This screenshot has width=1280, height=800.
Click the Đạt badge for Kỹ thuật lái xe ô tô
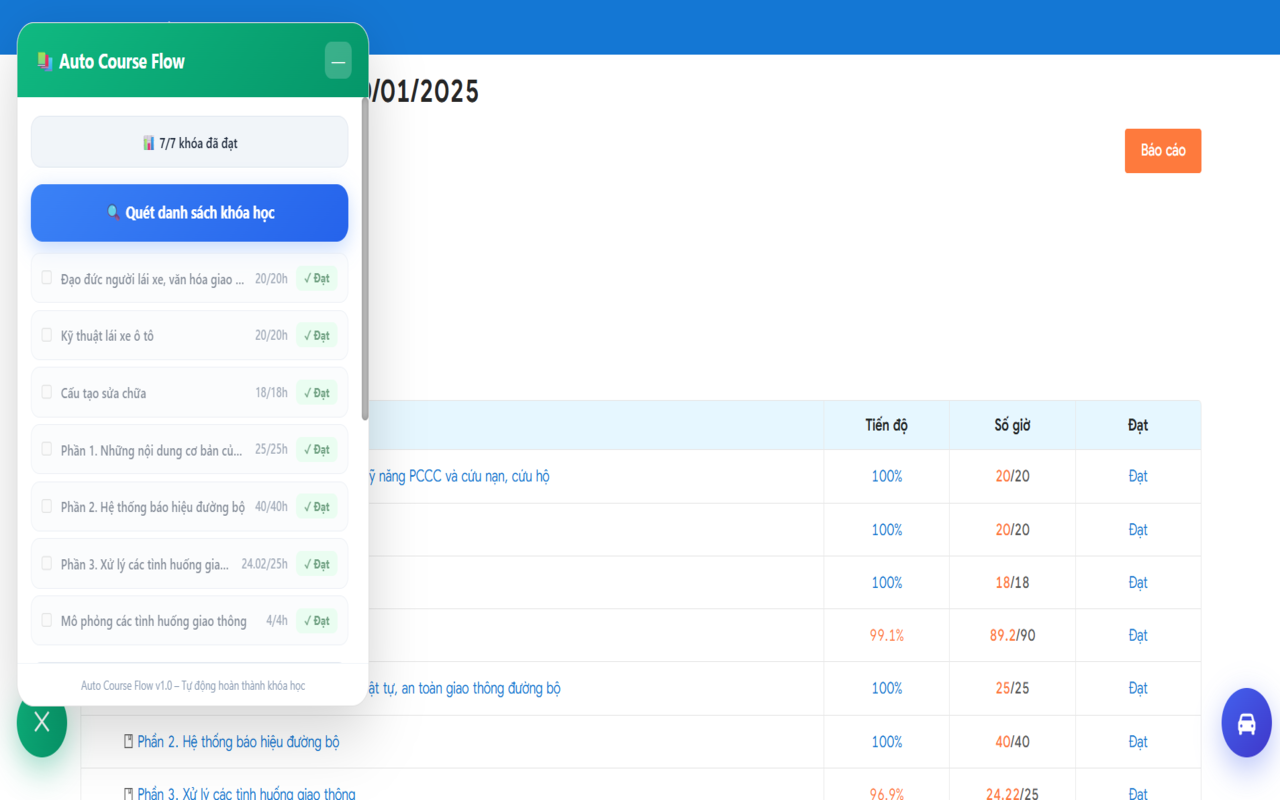[x=316, y=336]
